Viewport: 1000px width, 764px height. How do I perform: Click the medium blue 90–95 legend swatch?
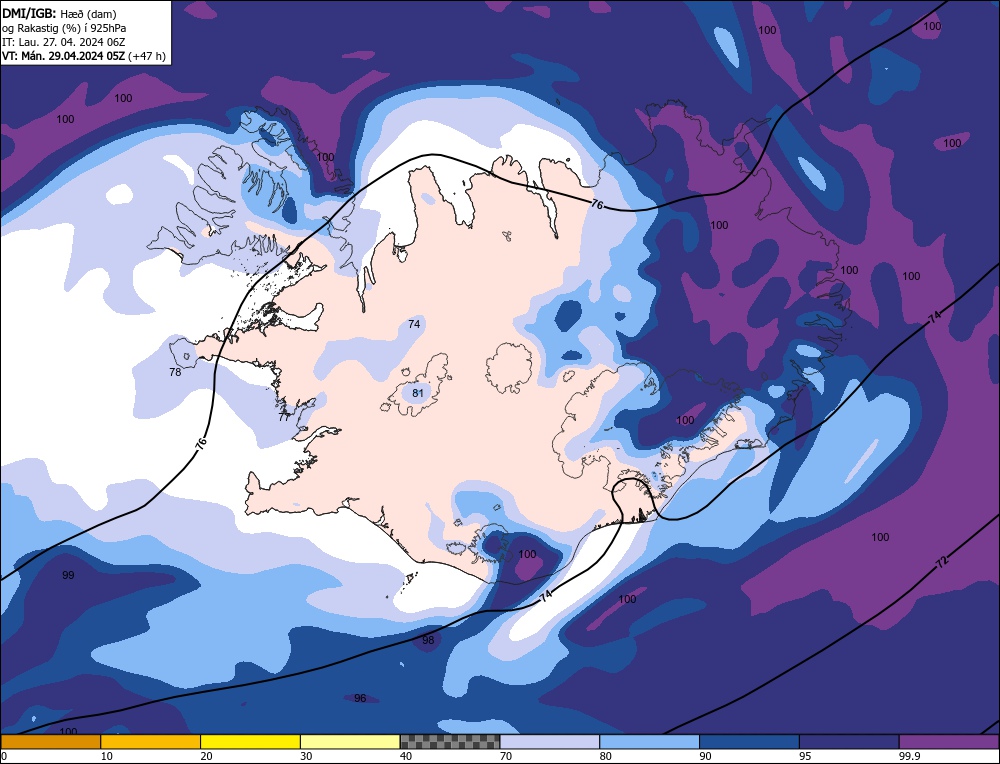point(749,742)
